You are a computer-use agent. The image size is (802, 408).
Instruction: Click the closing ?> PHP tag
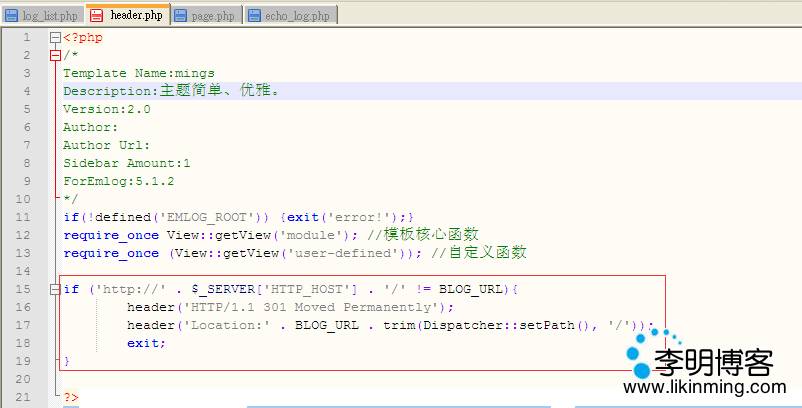70,398
